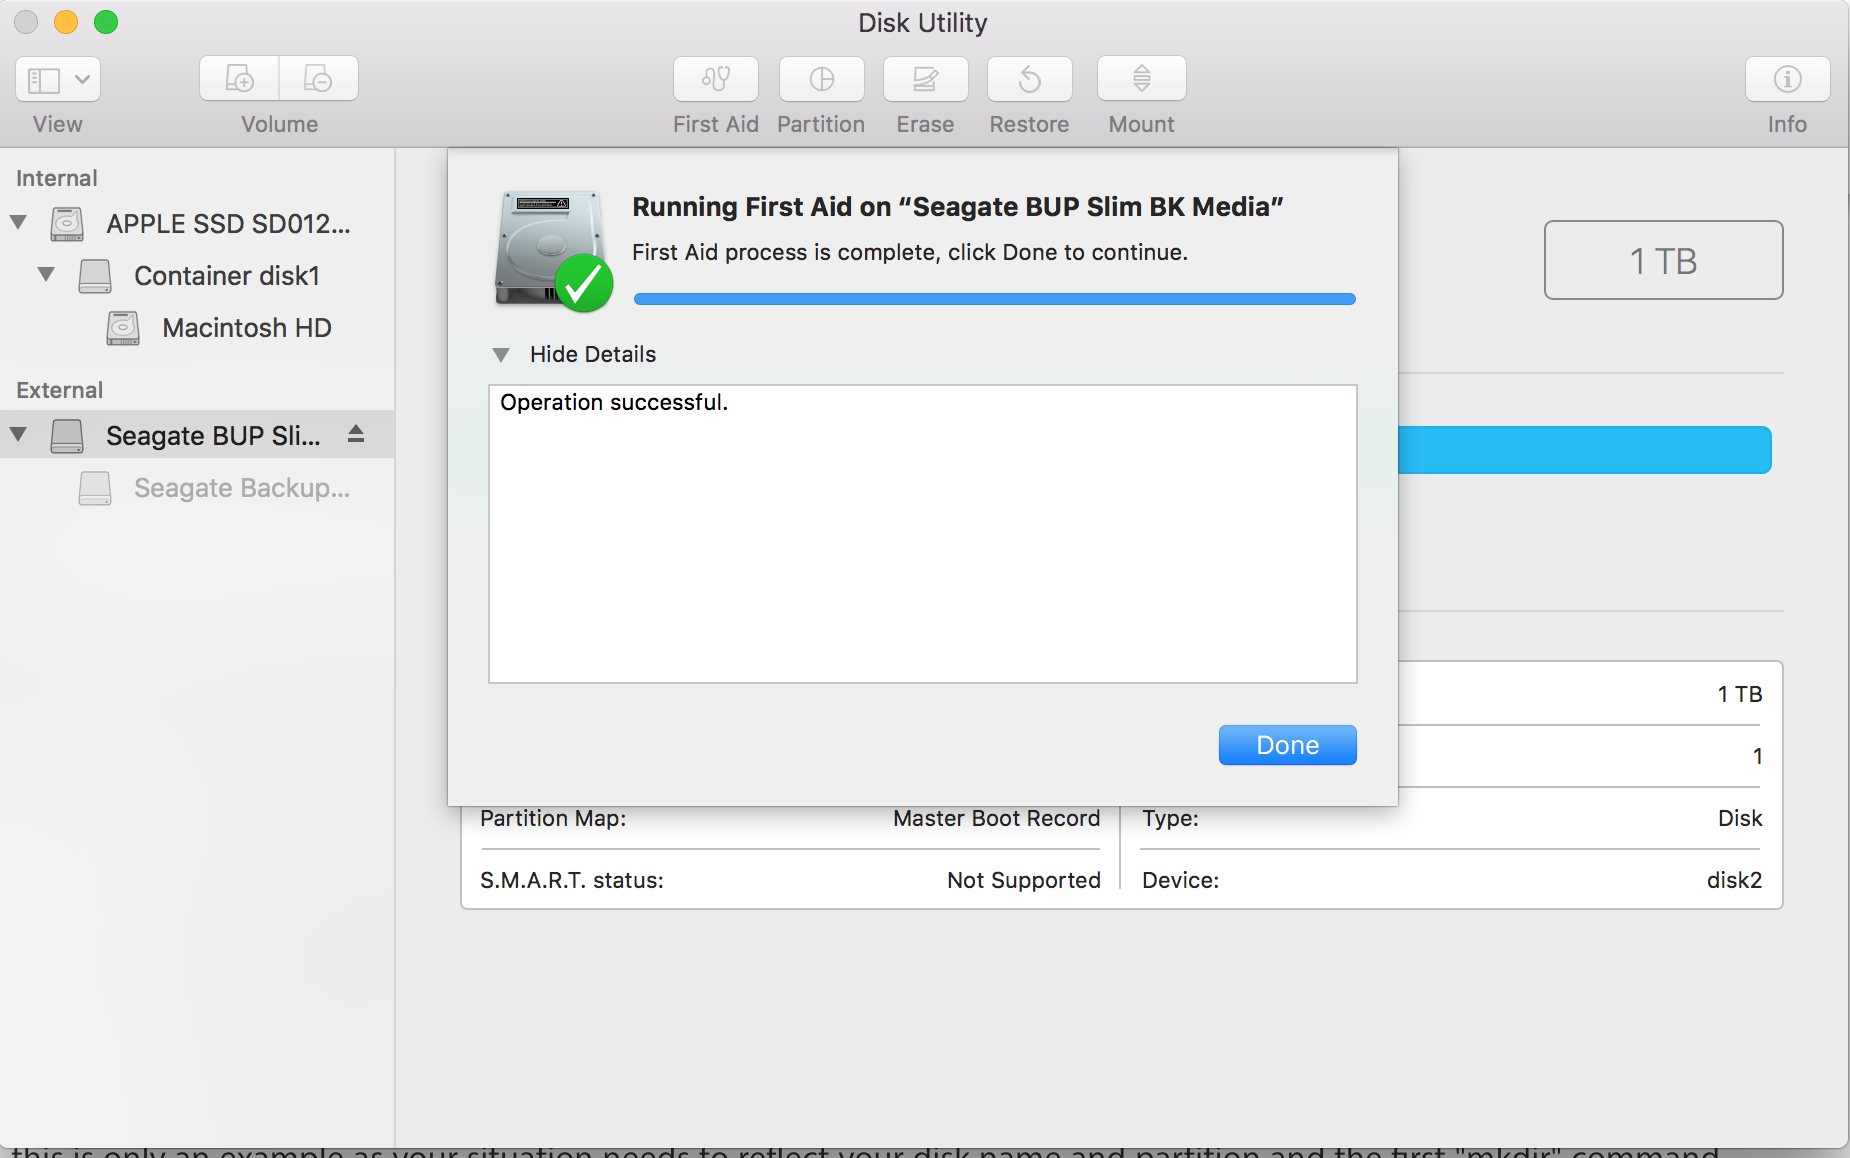
Task: Click the Macintosh HD volume icon
Action: click(x=123, y=327)
